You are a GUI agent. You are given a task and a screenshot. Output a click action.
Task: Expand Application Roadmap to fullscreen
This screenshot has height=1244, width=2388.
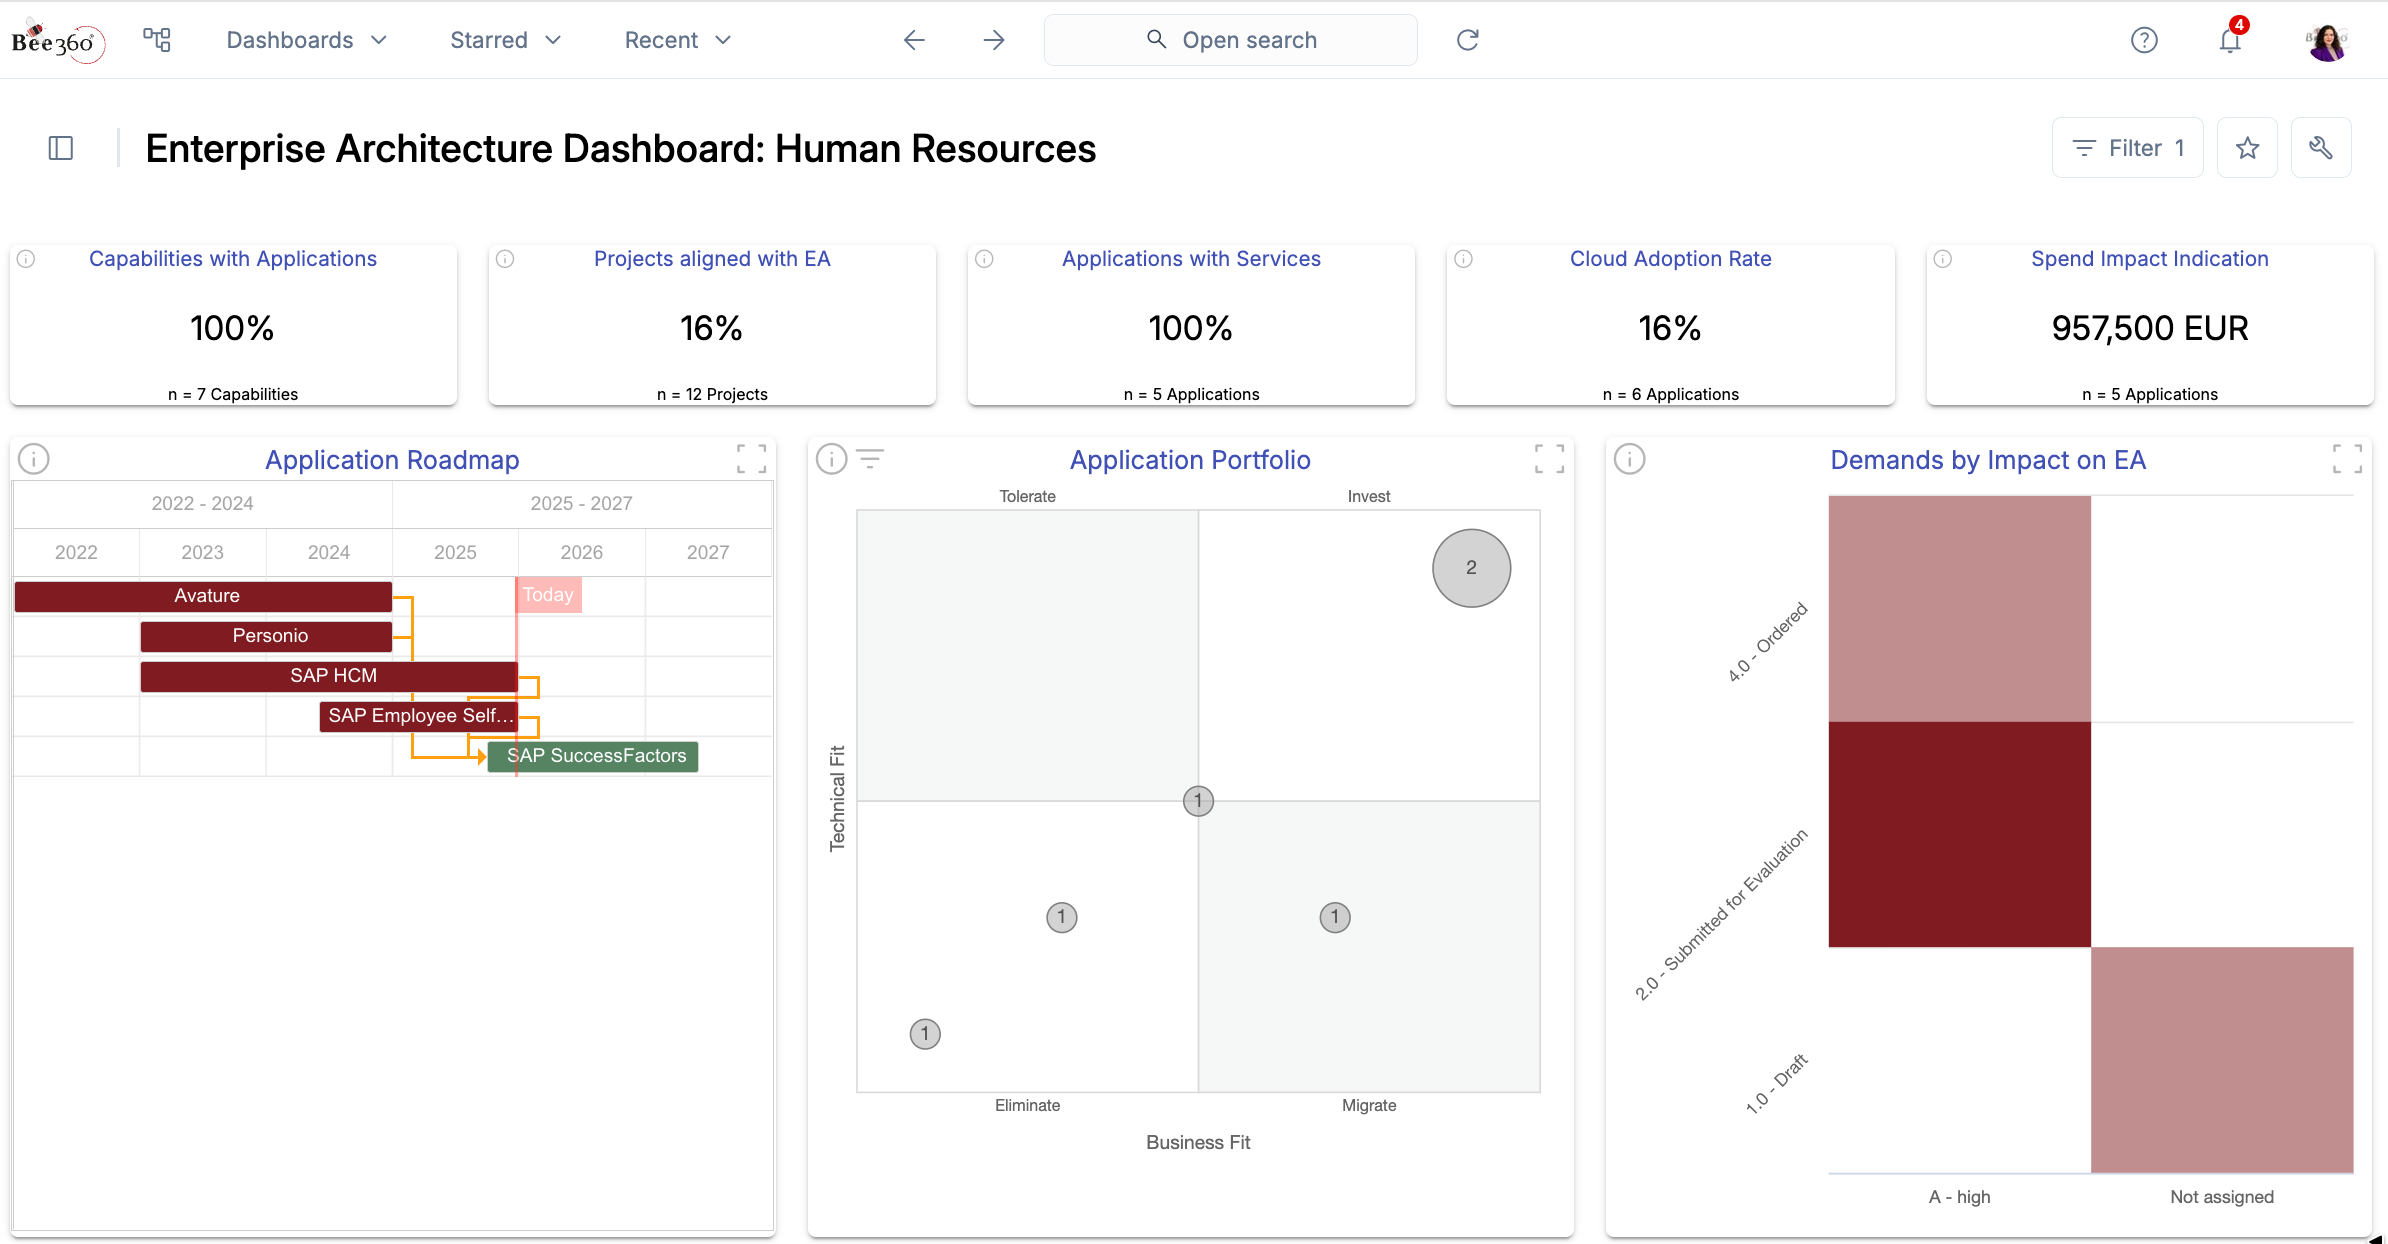point(751,459)
